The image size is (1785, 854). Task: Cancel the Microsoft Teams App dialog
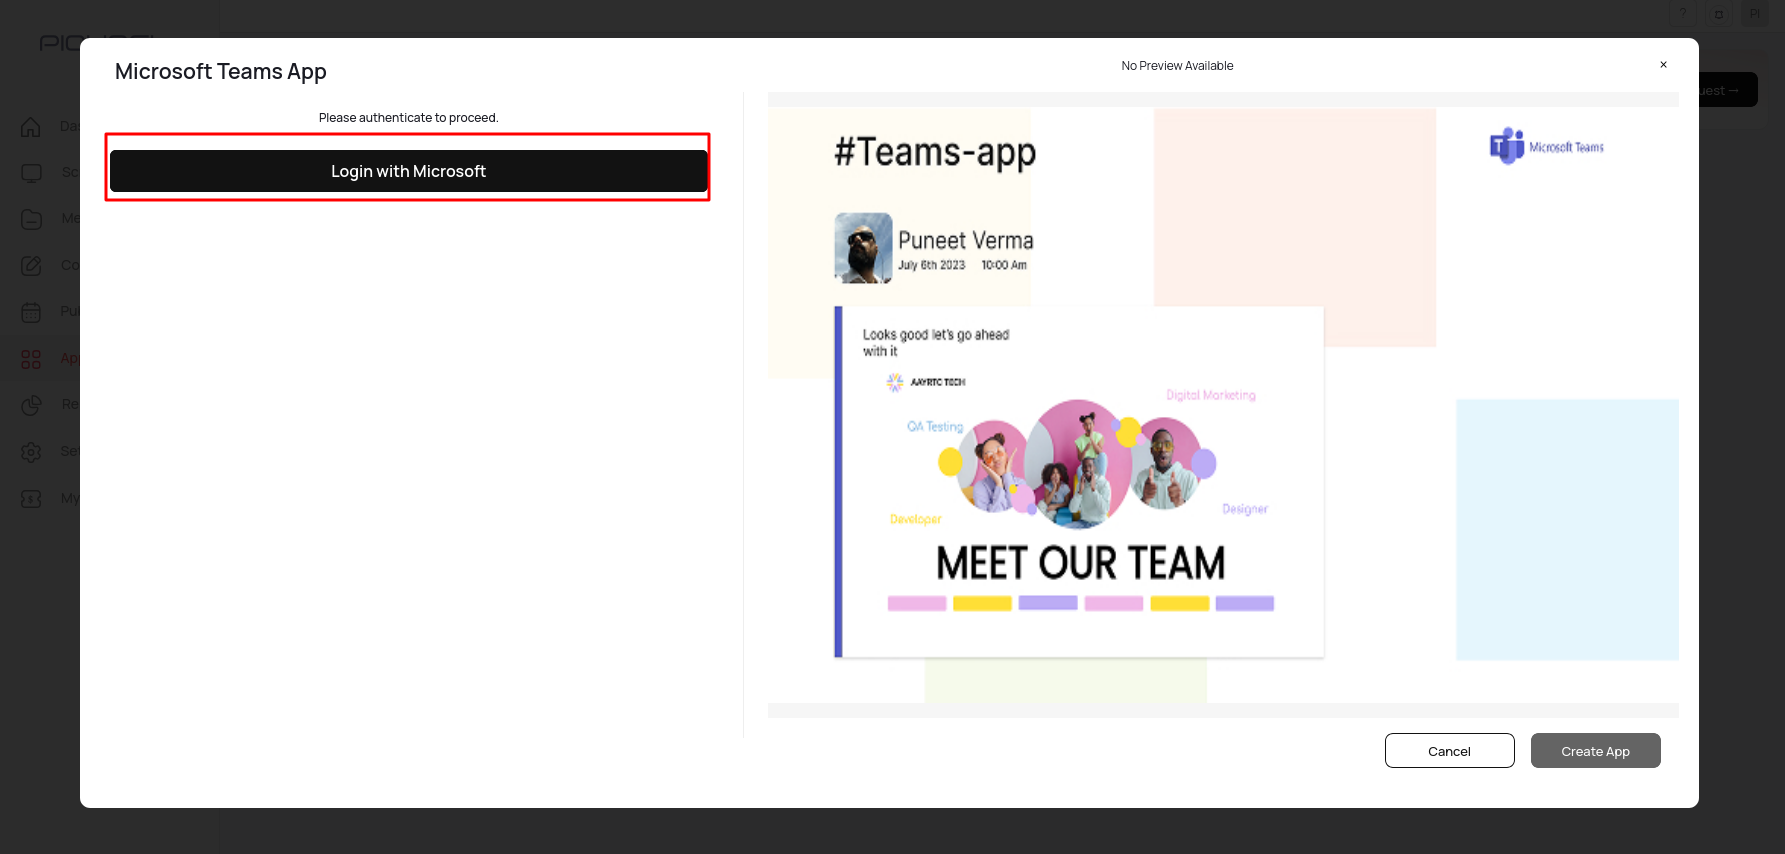[x=1449, y=751]
